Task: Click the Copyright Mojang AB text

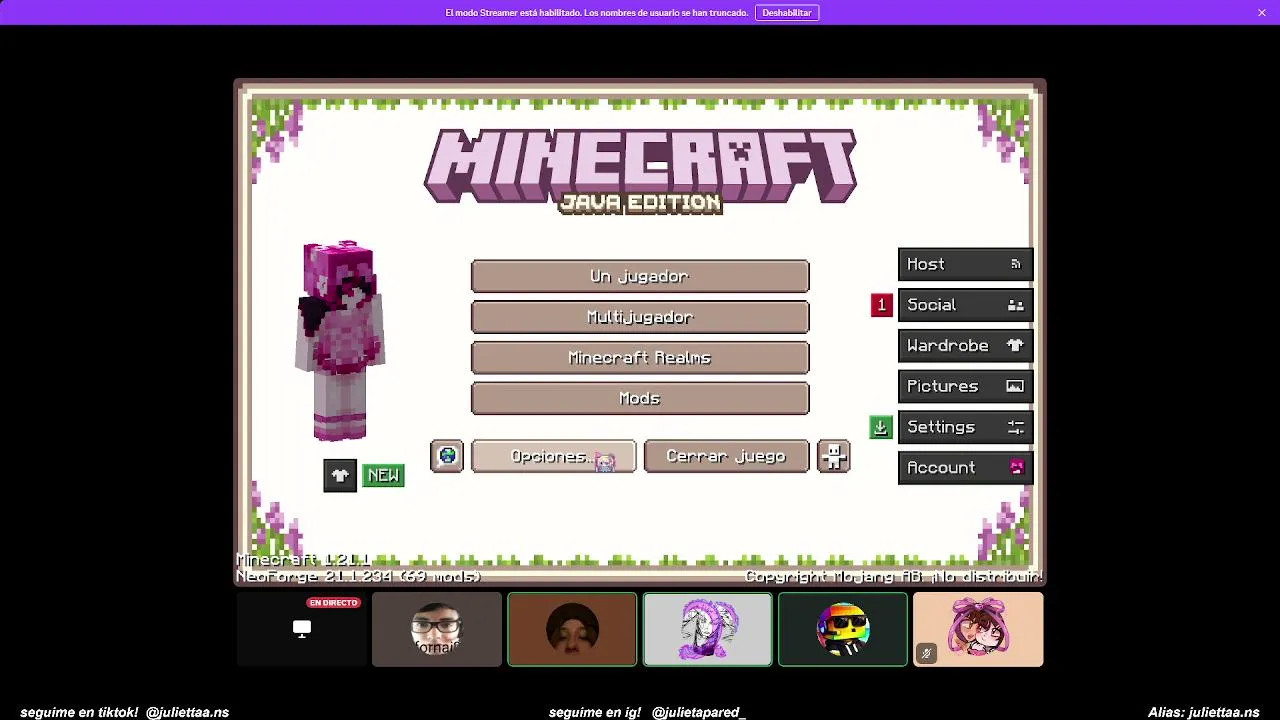Action: (x=893, y=576)
